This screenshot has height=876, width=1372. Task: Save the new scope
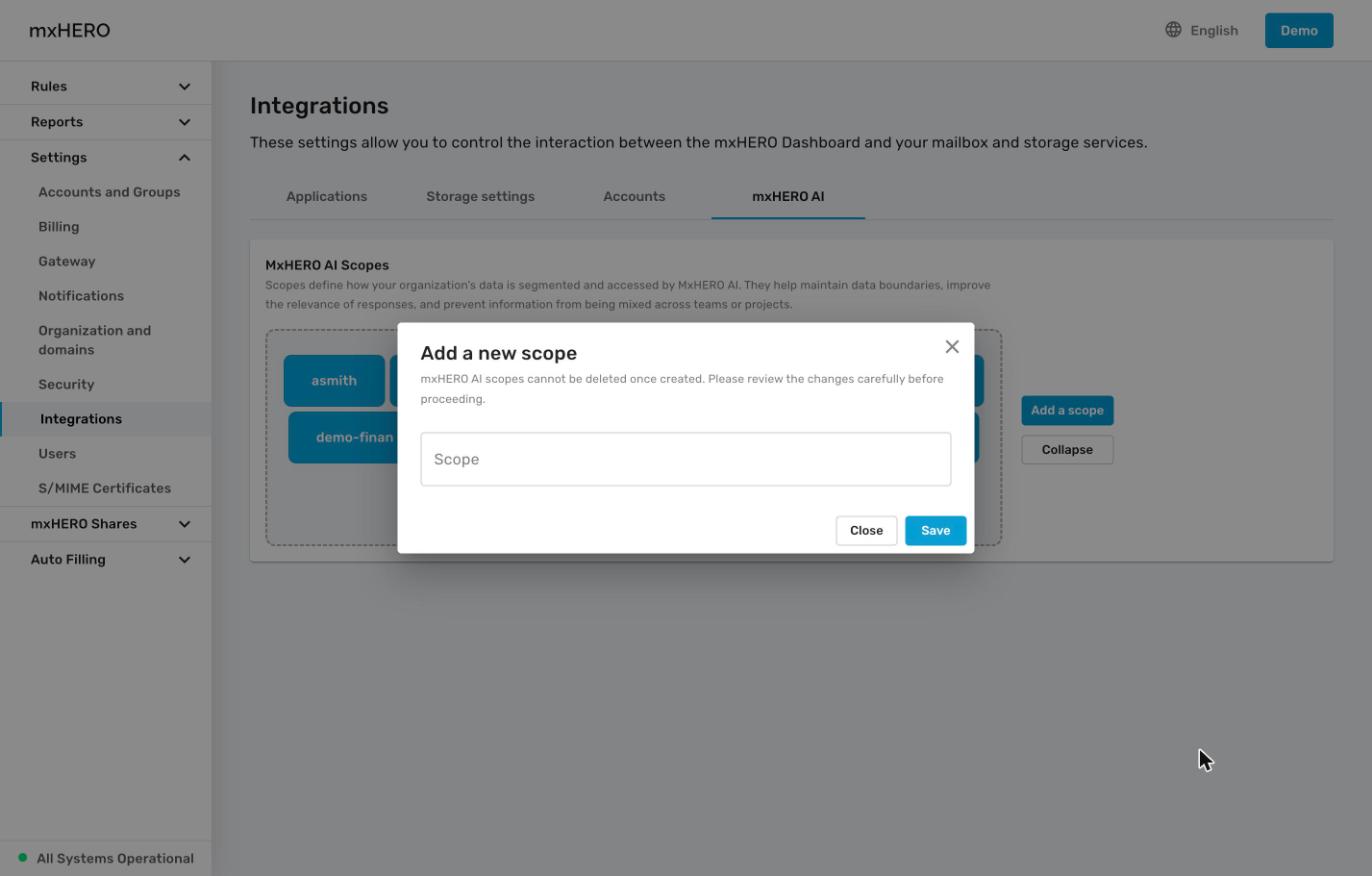point(935,531)
